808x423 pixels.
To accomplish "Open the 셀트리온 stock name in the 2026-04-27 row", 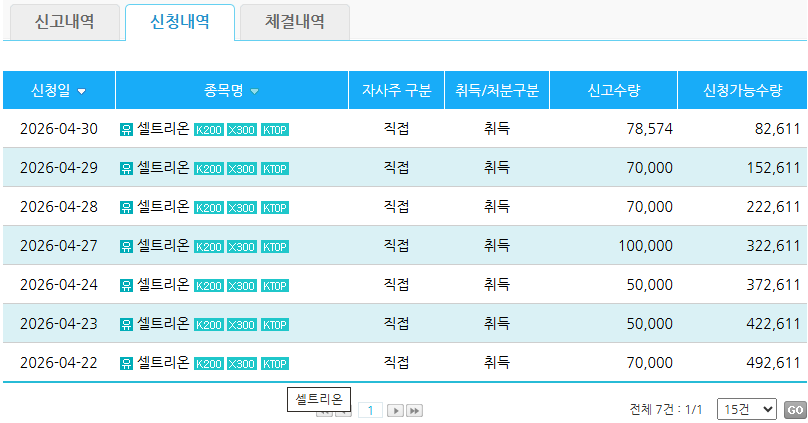I will click(163, 245).
